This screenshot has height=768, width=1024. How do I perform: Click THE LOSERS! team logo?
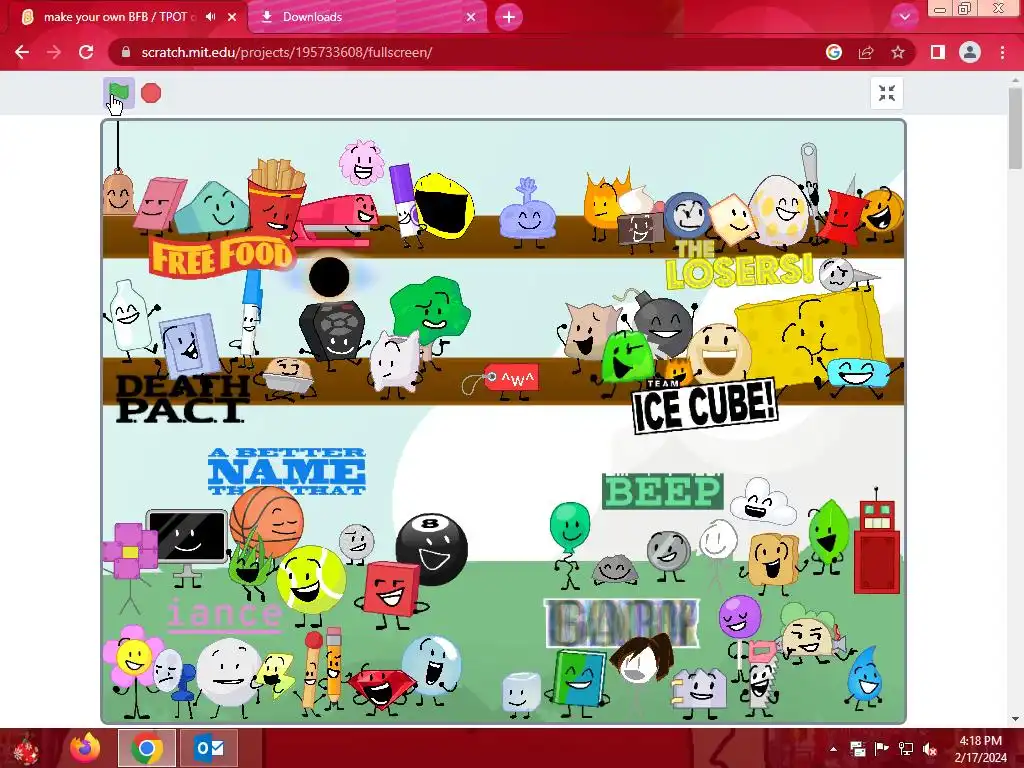click(739, 265)
